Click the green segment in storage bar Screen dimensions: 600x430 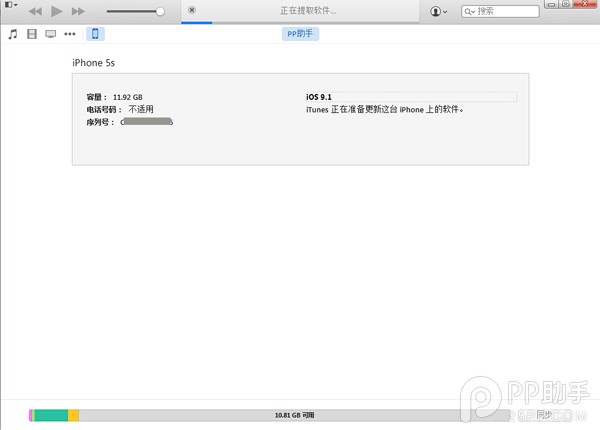click(51, 414)
